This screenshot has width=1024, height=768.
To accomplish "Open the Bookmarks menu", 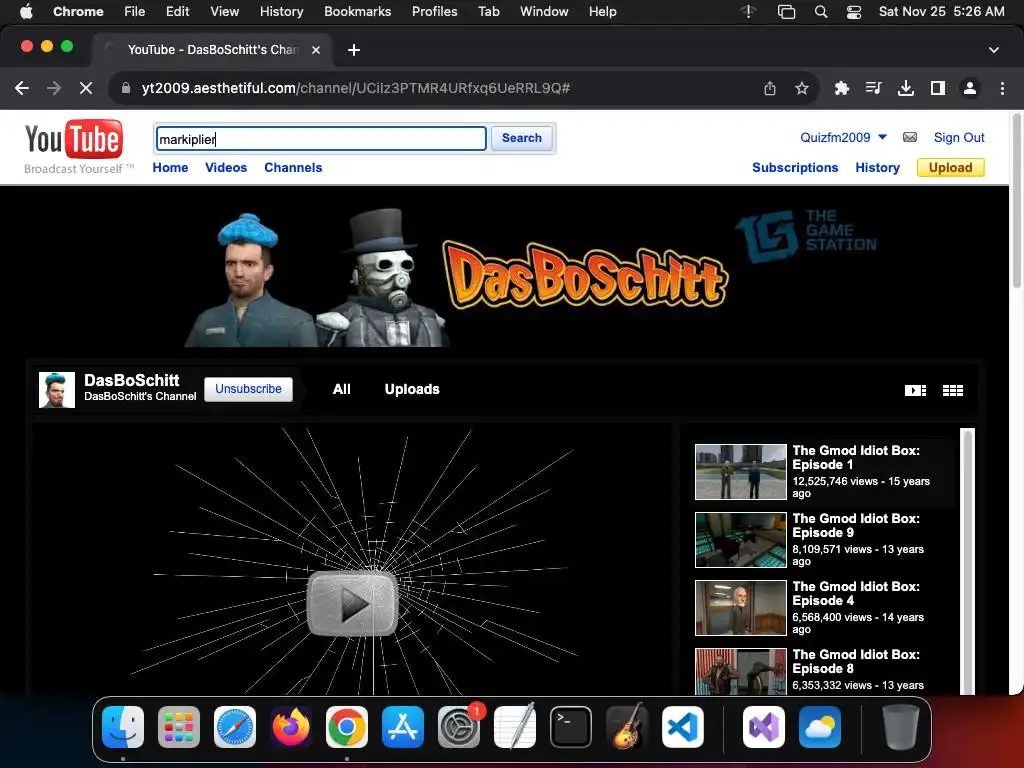I will click(357, 12).
